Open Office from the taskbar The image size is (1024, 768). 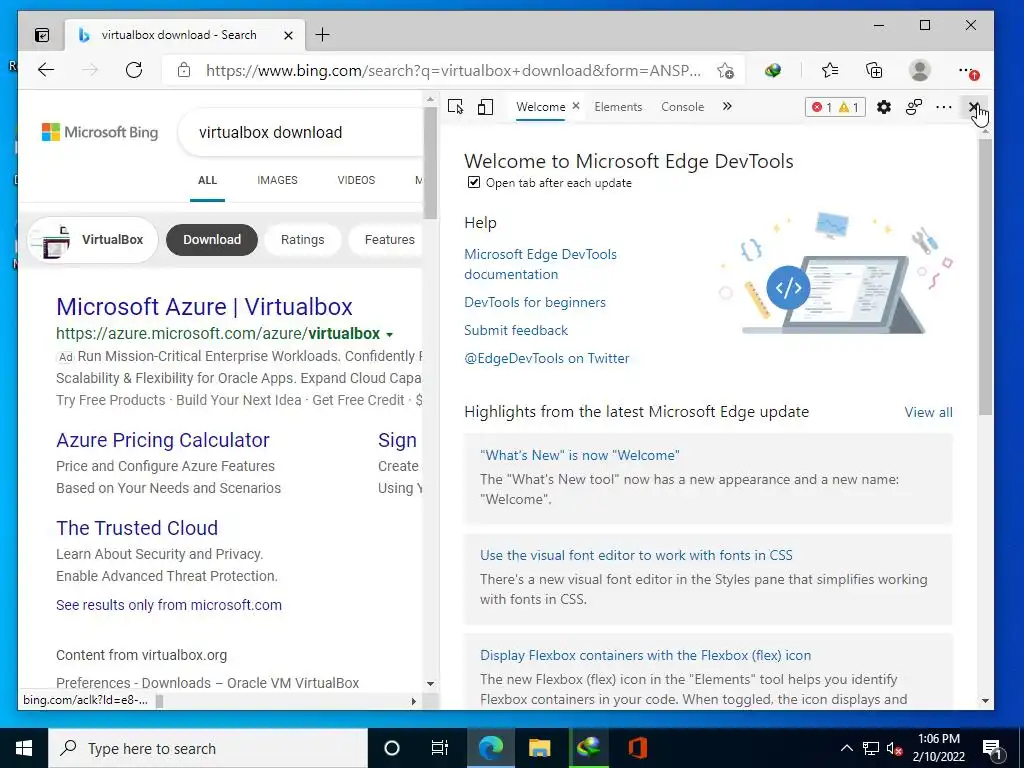(x=637, y=748)
